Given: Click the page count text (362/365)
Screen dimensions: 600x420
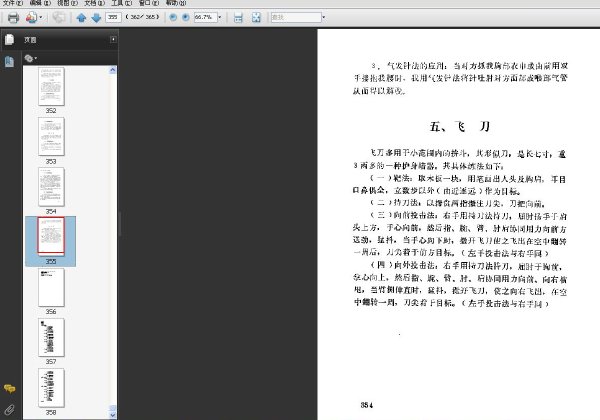Looking at the screenshot, I should (x=142, y=17).
